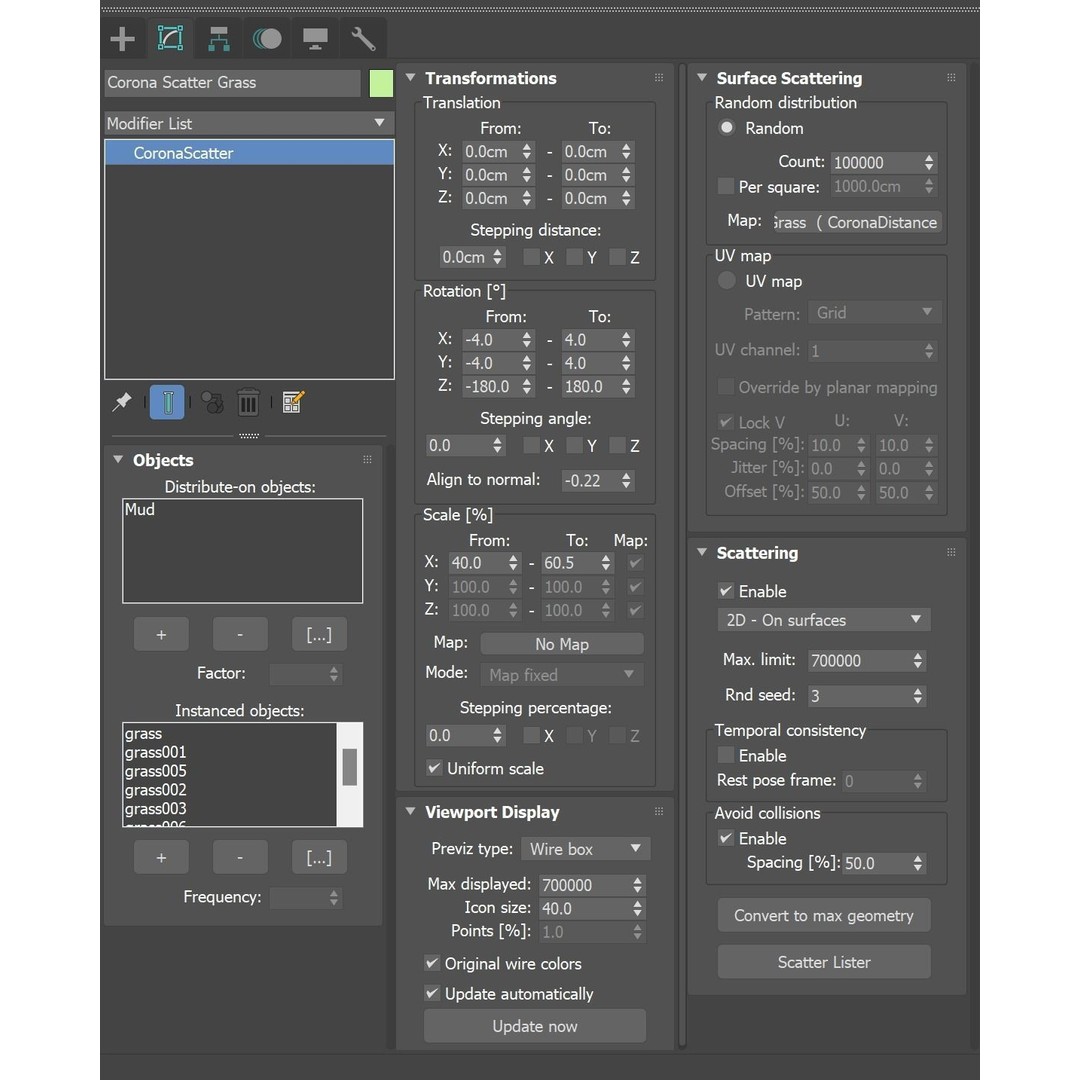This screenshot has width=1080, height=1080.
Task: Select the Random distribution radio button
Action: click(726, 128)
